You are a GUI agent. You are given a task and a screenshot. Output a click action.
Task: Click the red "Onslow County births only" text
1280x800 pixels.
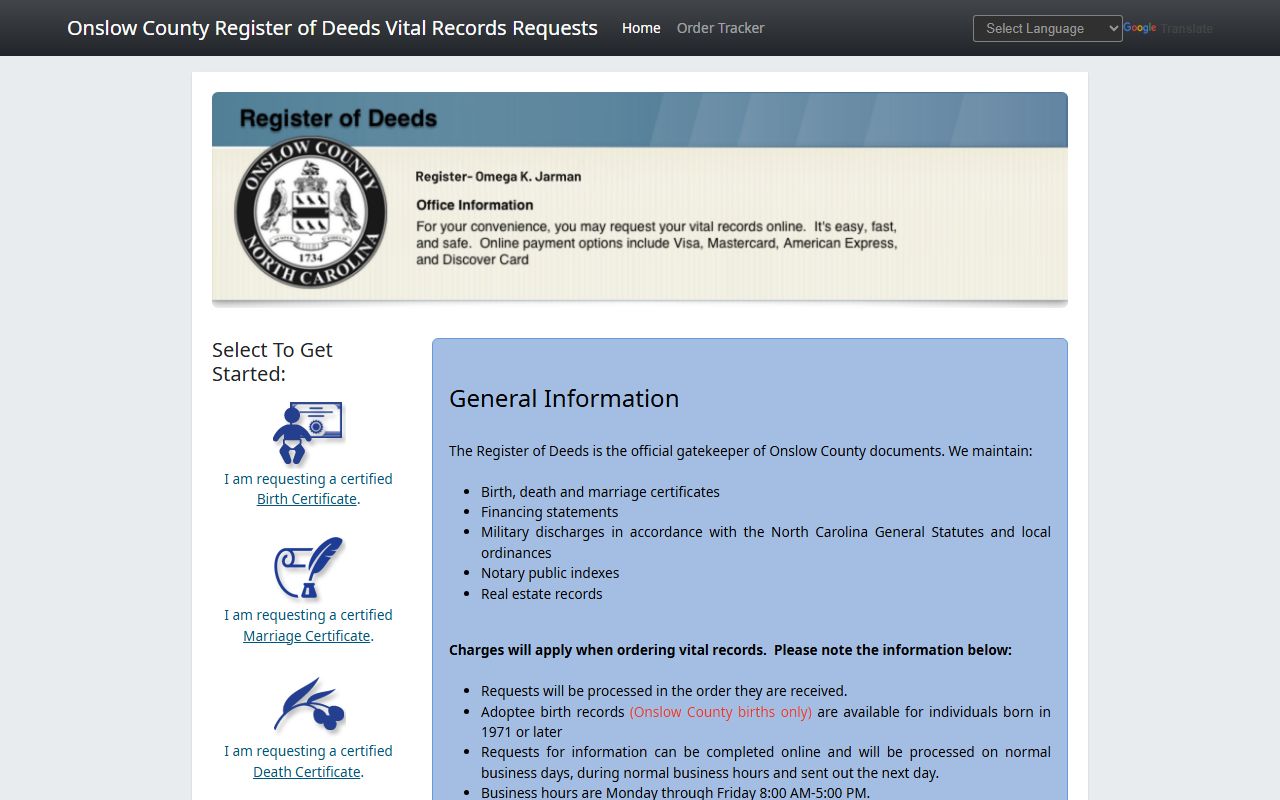(x=720, y=712)
